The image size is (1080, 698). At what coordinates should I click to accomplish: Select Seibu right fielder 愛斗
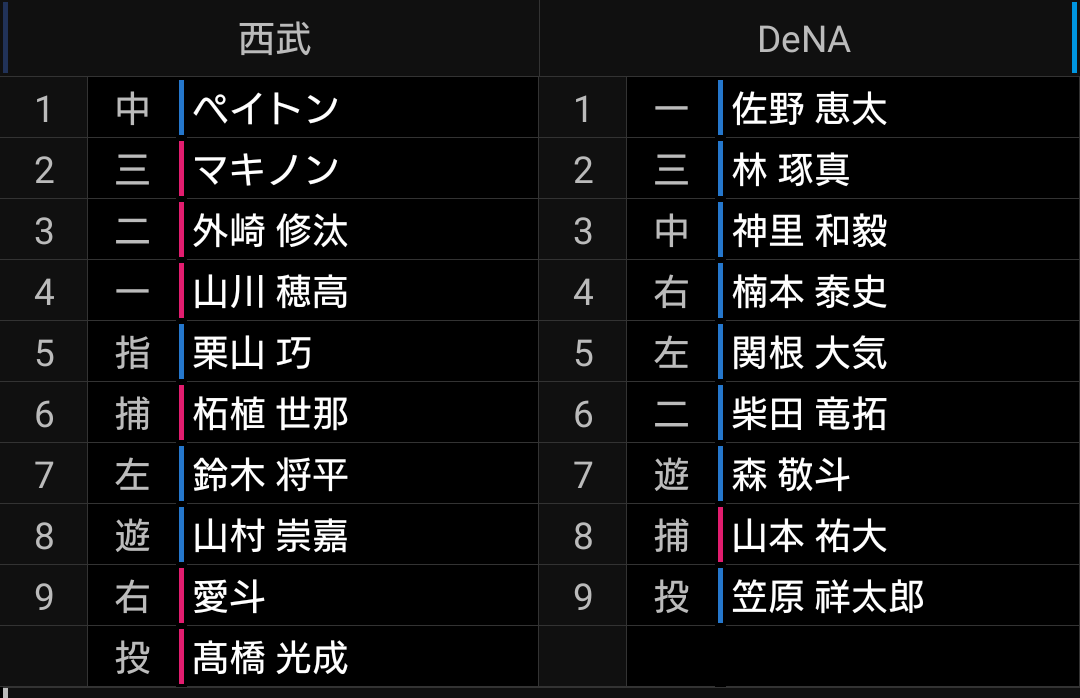(x=229, y=596)
